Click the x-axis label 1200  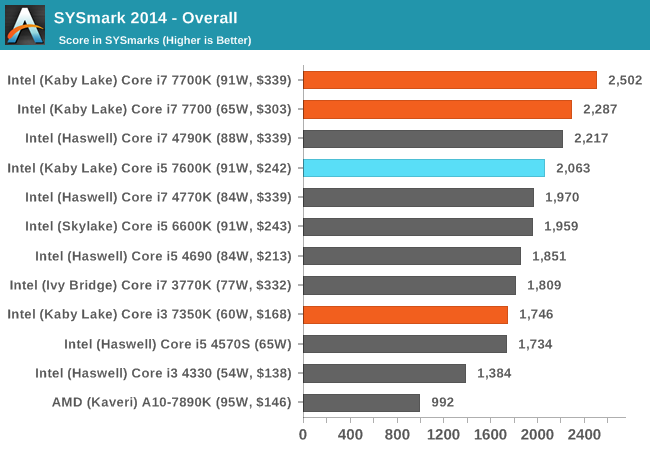coord(444,435)
